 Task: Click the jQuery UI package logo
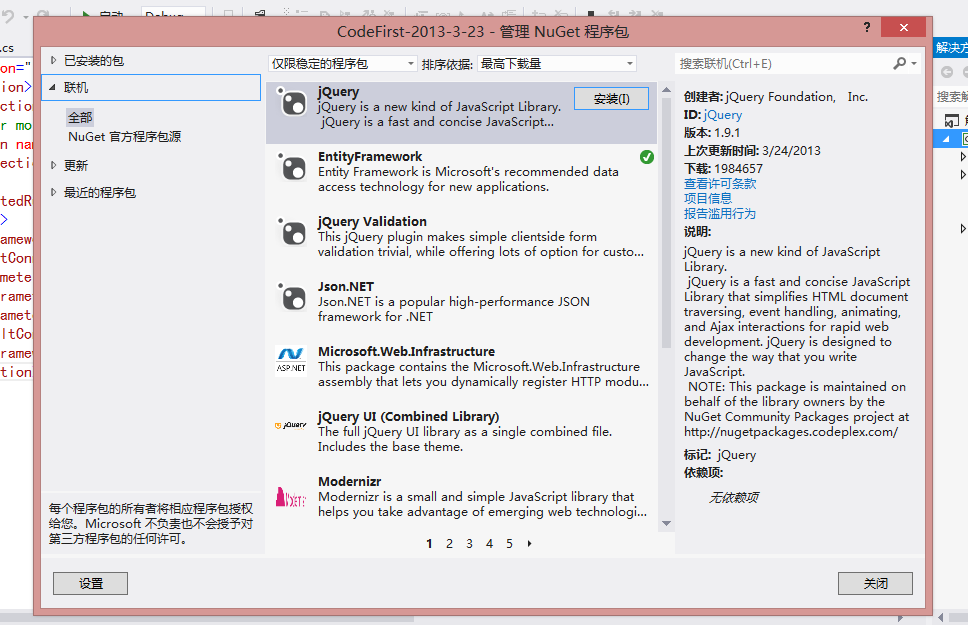291,426
